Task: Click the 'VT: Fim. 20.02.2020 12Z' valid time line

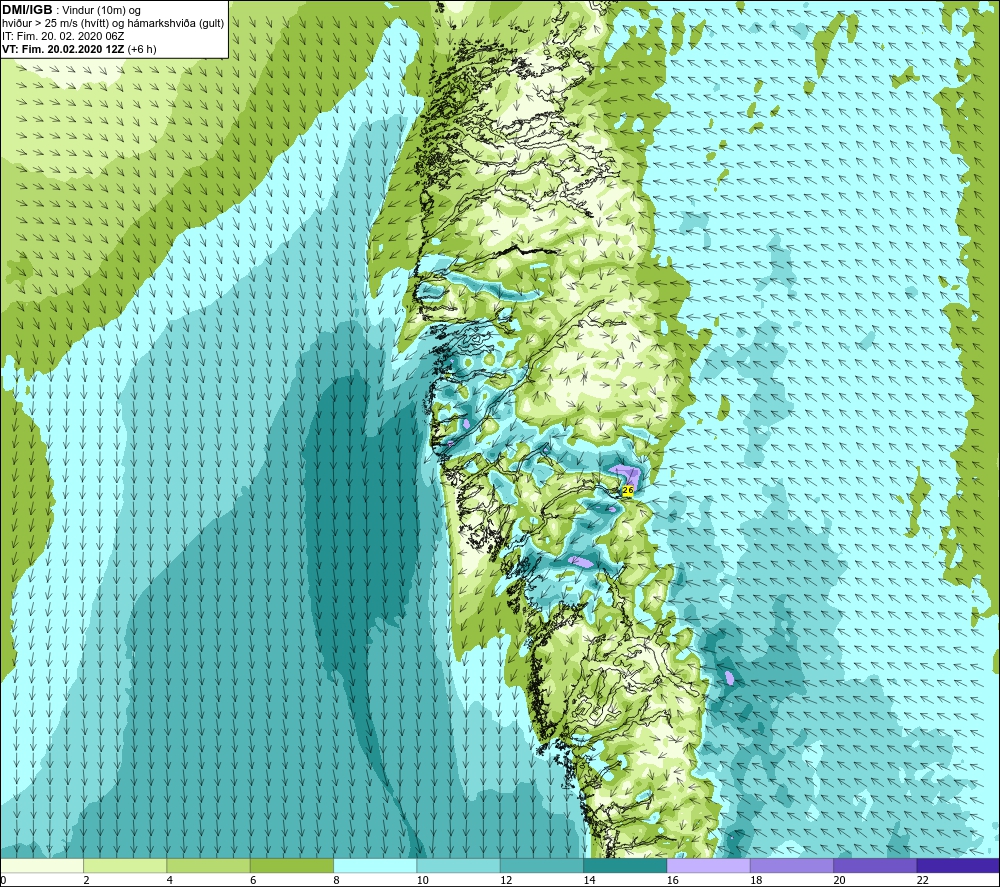Action: coord(64,49)
